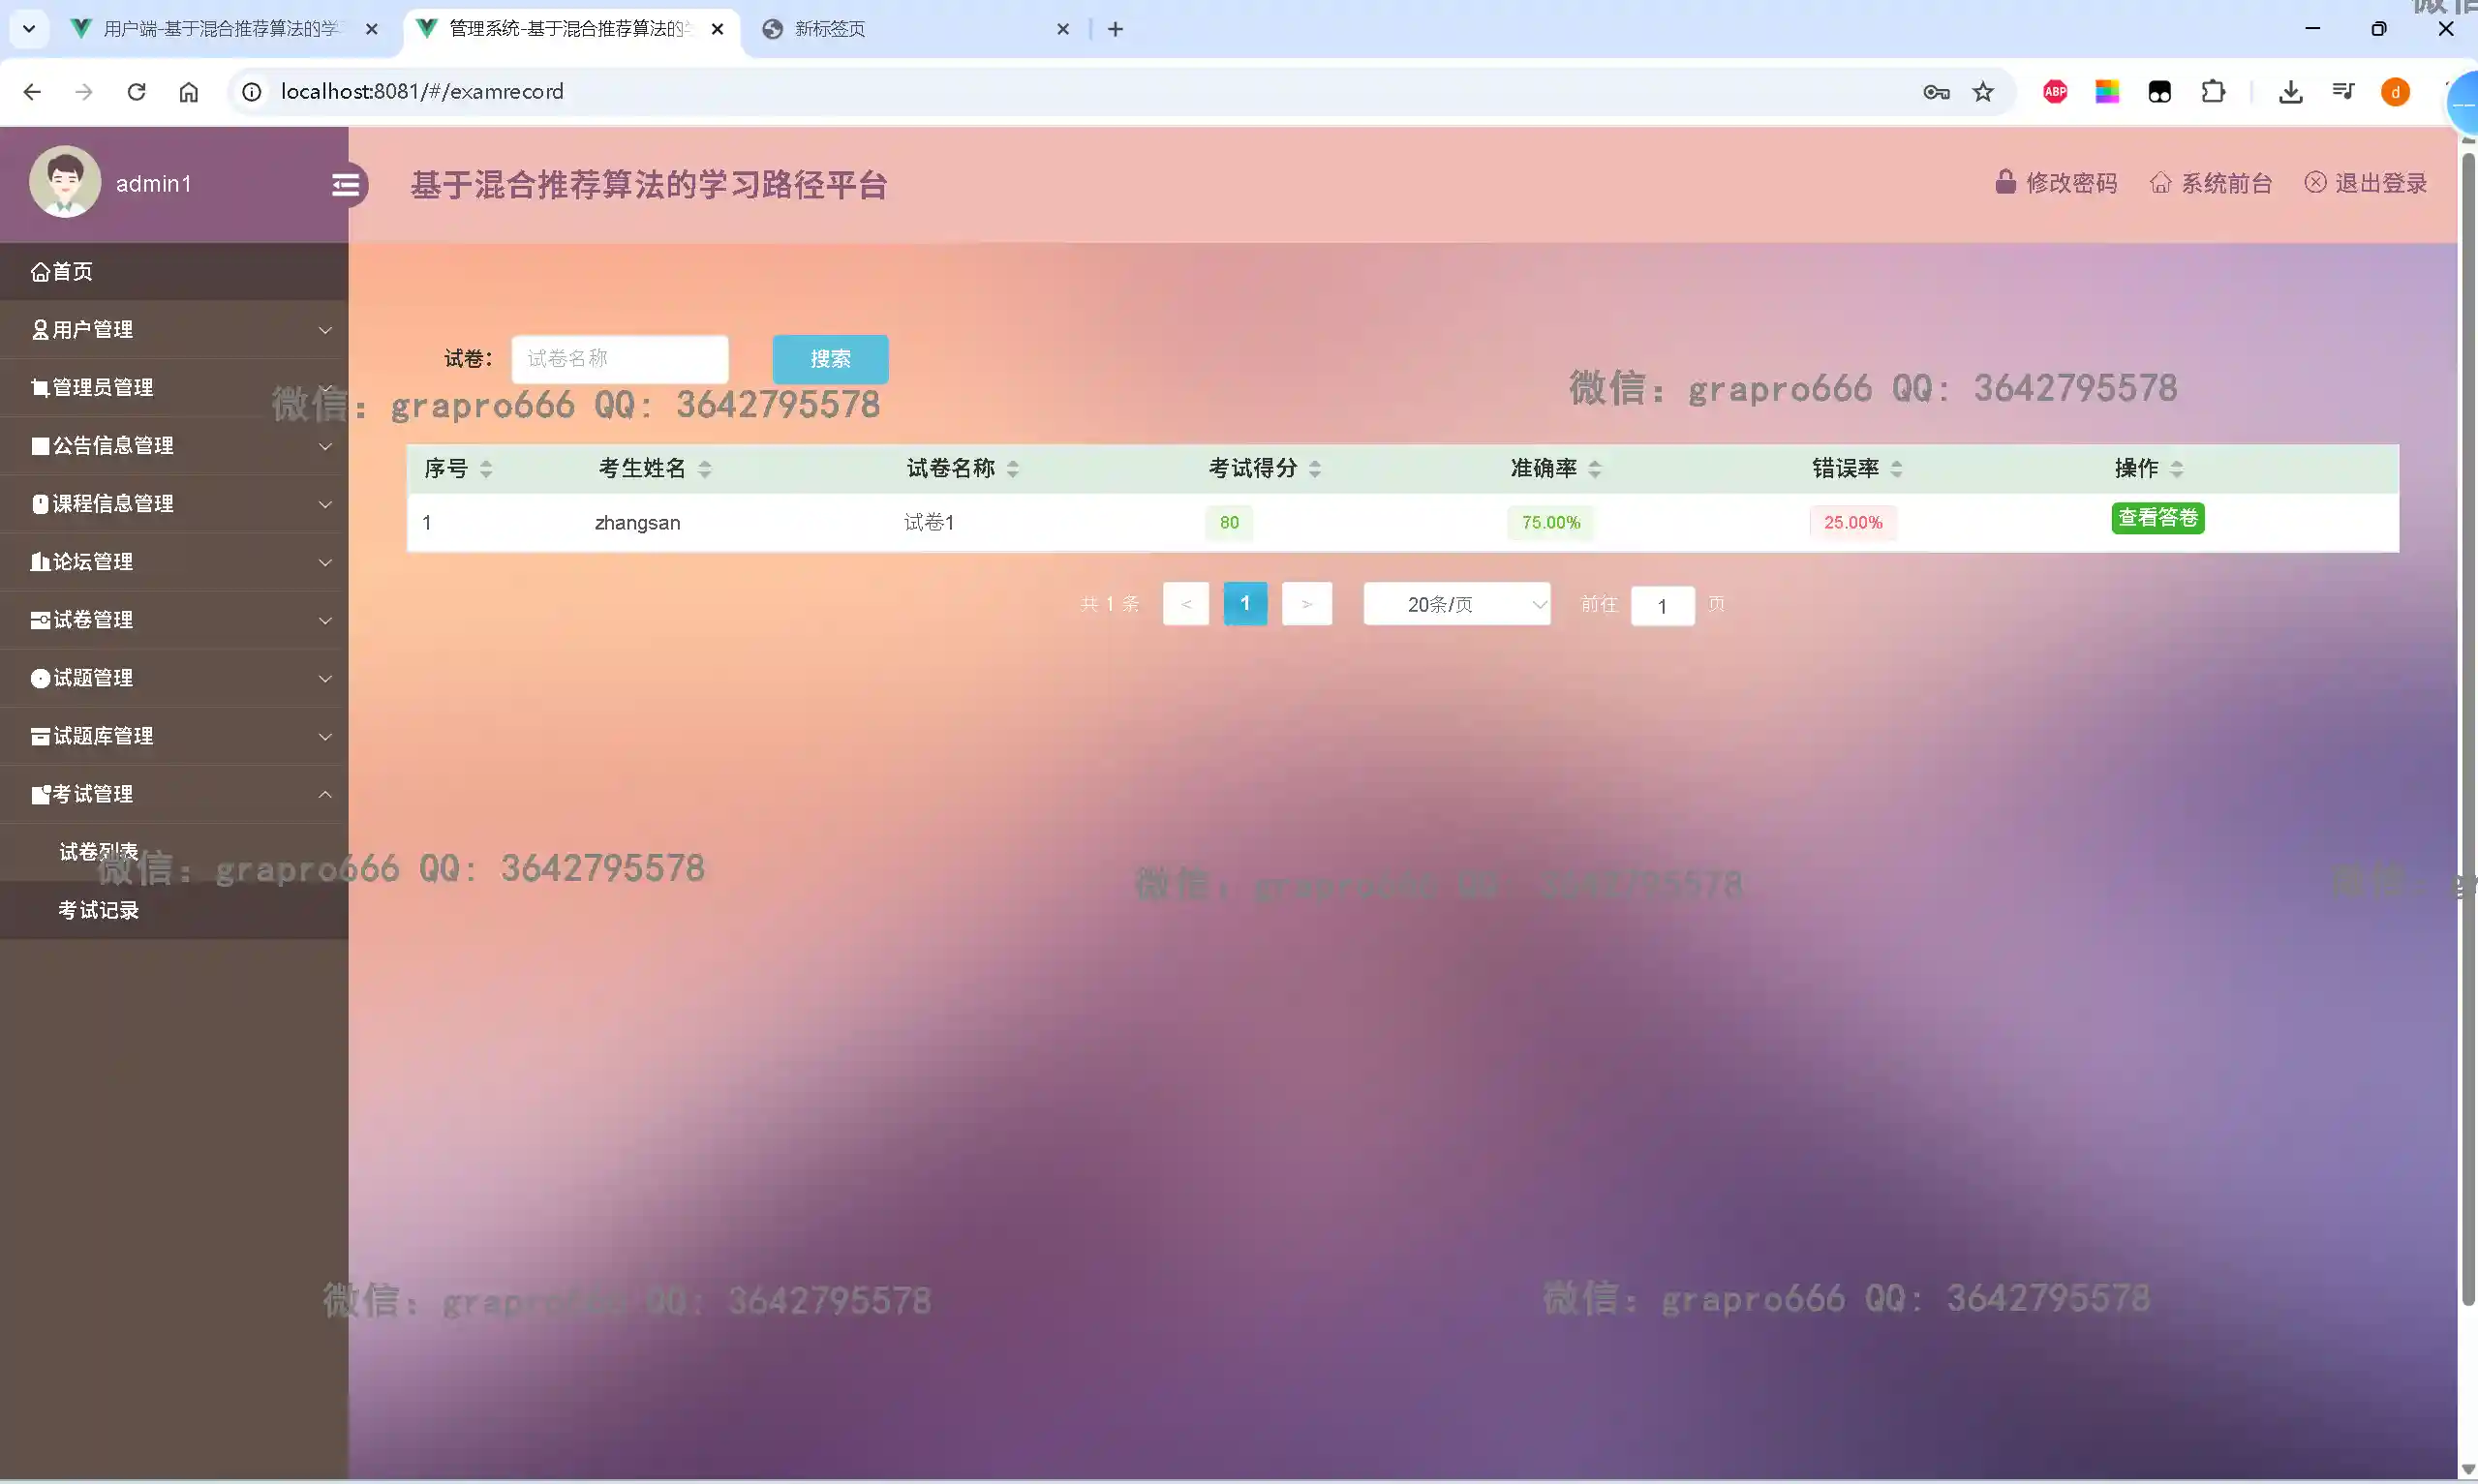Viewport: 2478px width, 1484px height.
Task: Click the 退出登录 circle-x icon
Action: [x=2315, y=182]
